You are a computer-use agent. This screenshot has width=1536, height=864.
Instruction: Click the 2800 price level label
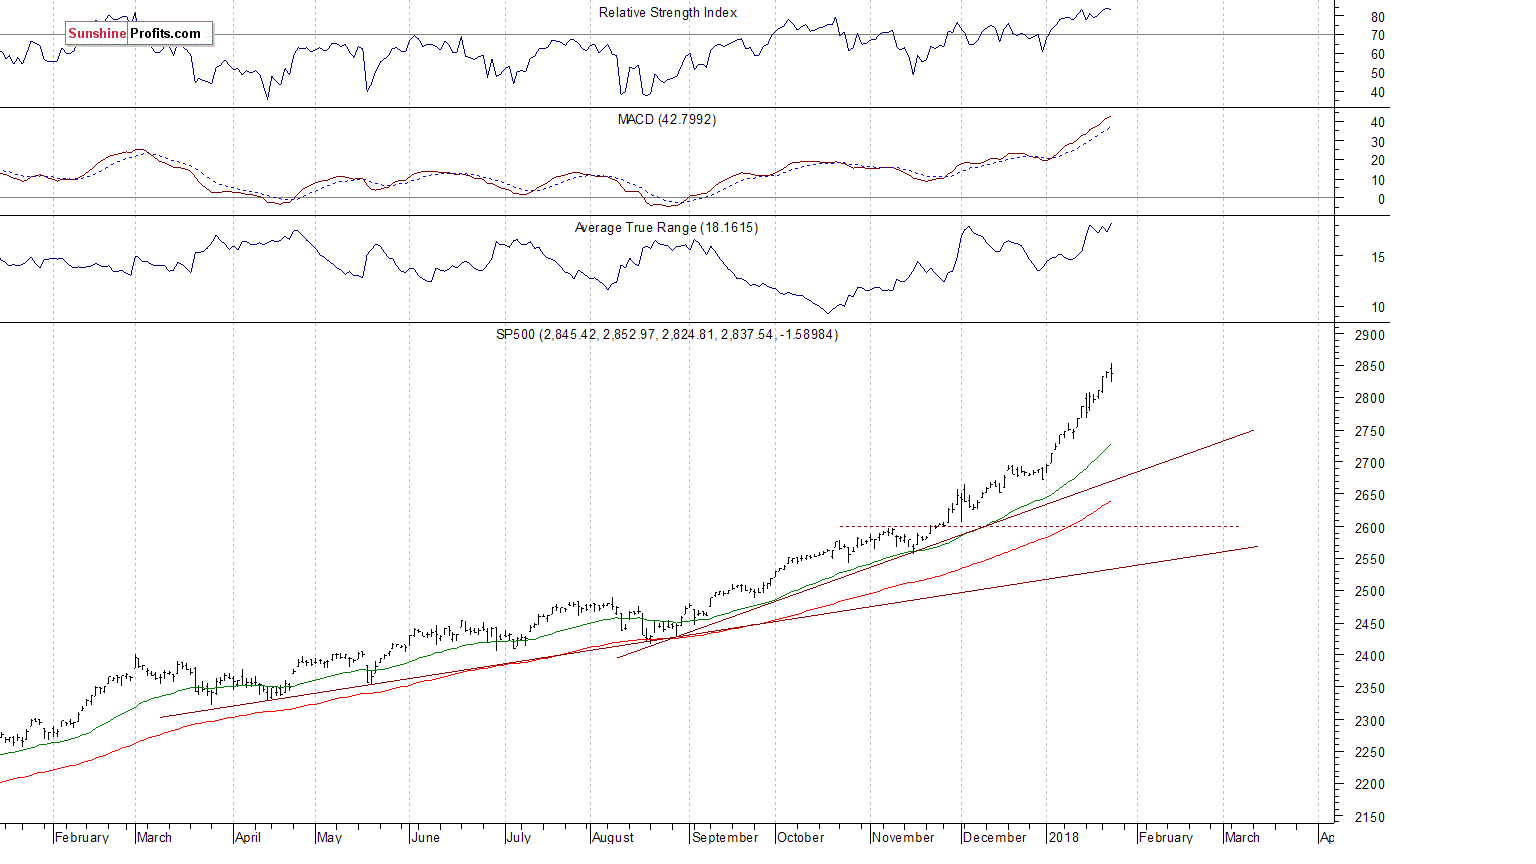click(1371, 399)
